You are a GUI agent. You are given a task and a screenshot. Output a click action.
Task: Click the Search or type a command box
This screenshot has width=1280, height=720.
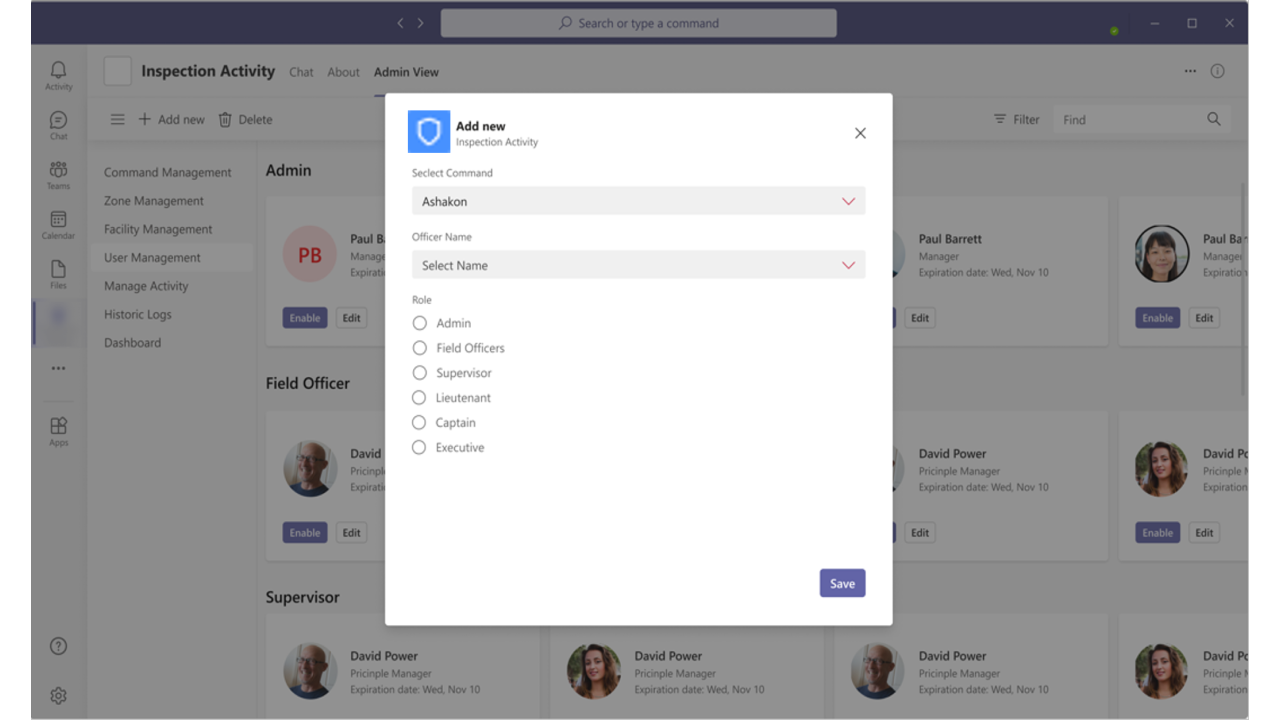click(638, 23)
